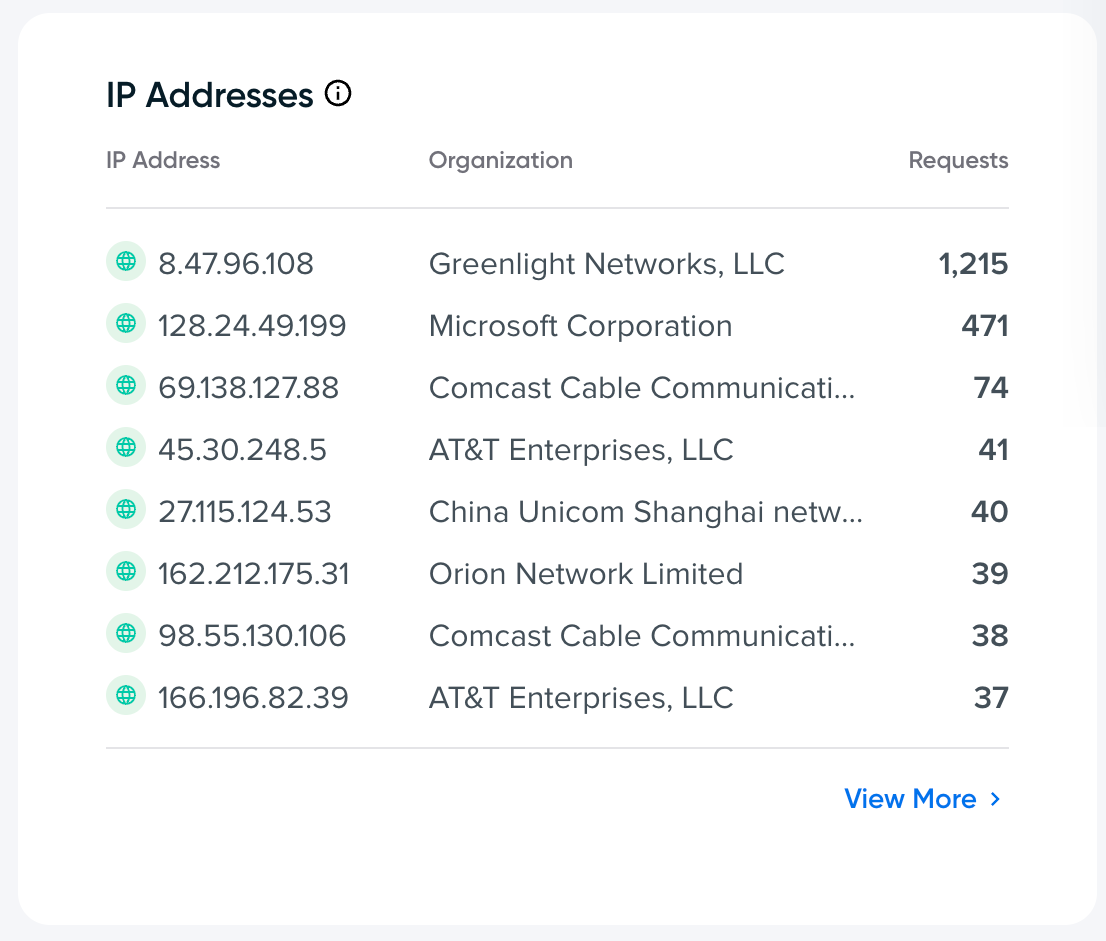Click Orion Network Limited organization
Image resolution: width=1106 pixels, height=941 pixels.
click(586, 574)
